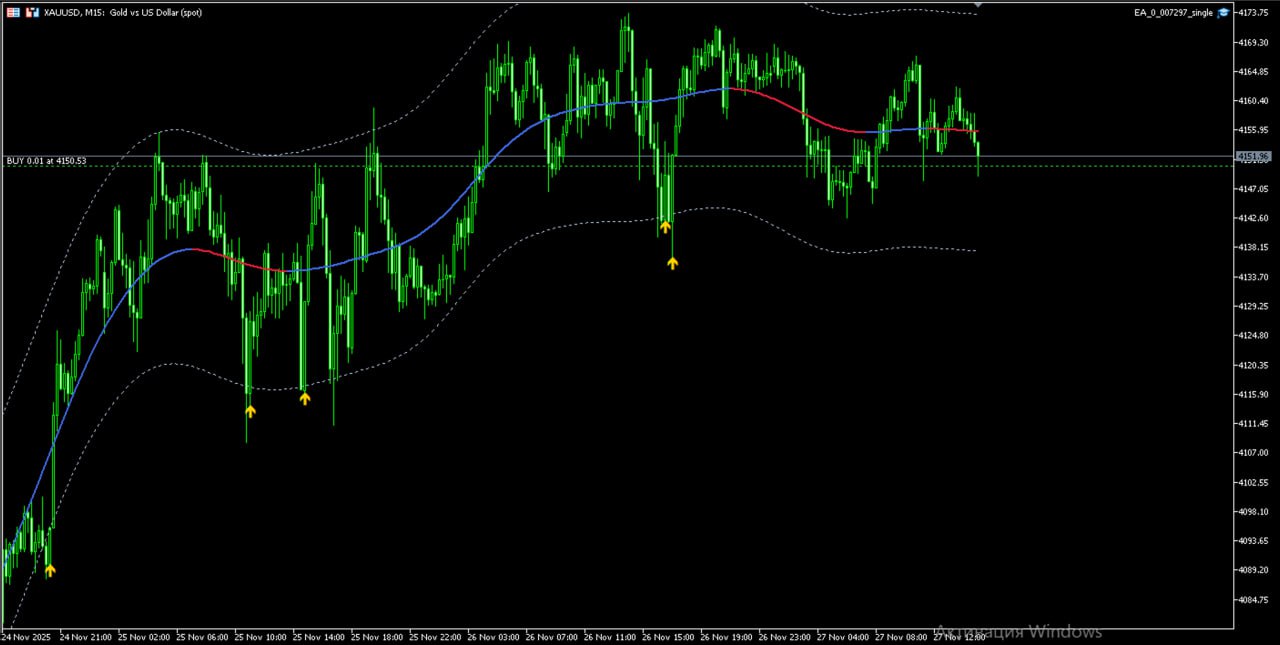The height and width of the screenshot is (645, 1280).
Task: Click the red-blue bar chart icon in title bar
Action: click(32, 12)
